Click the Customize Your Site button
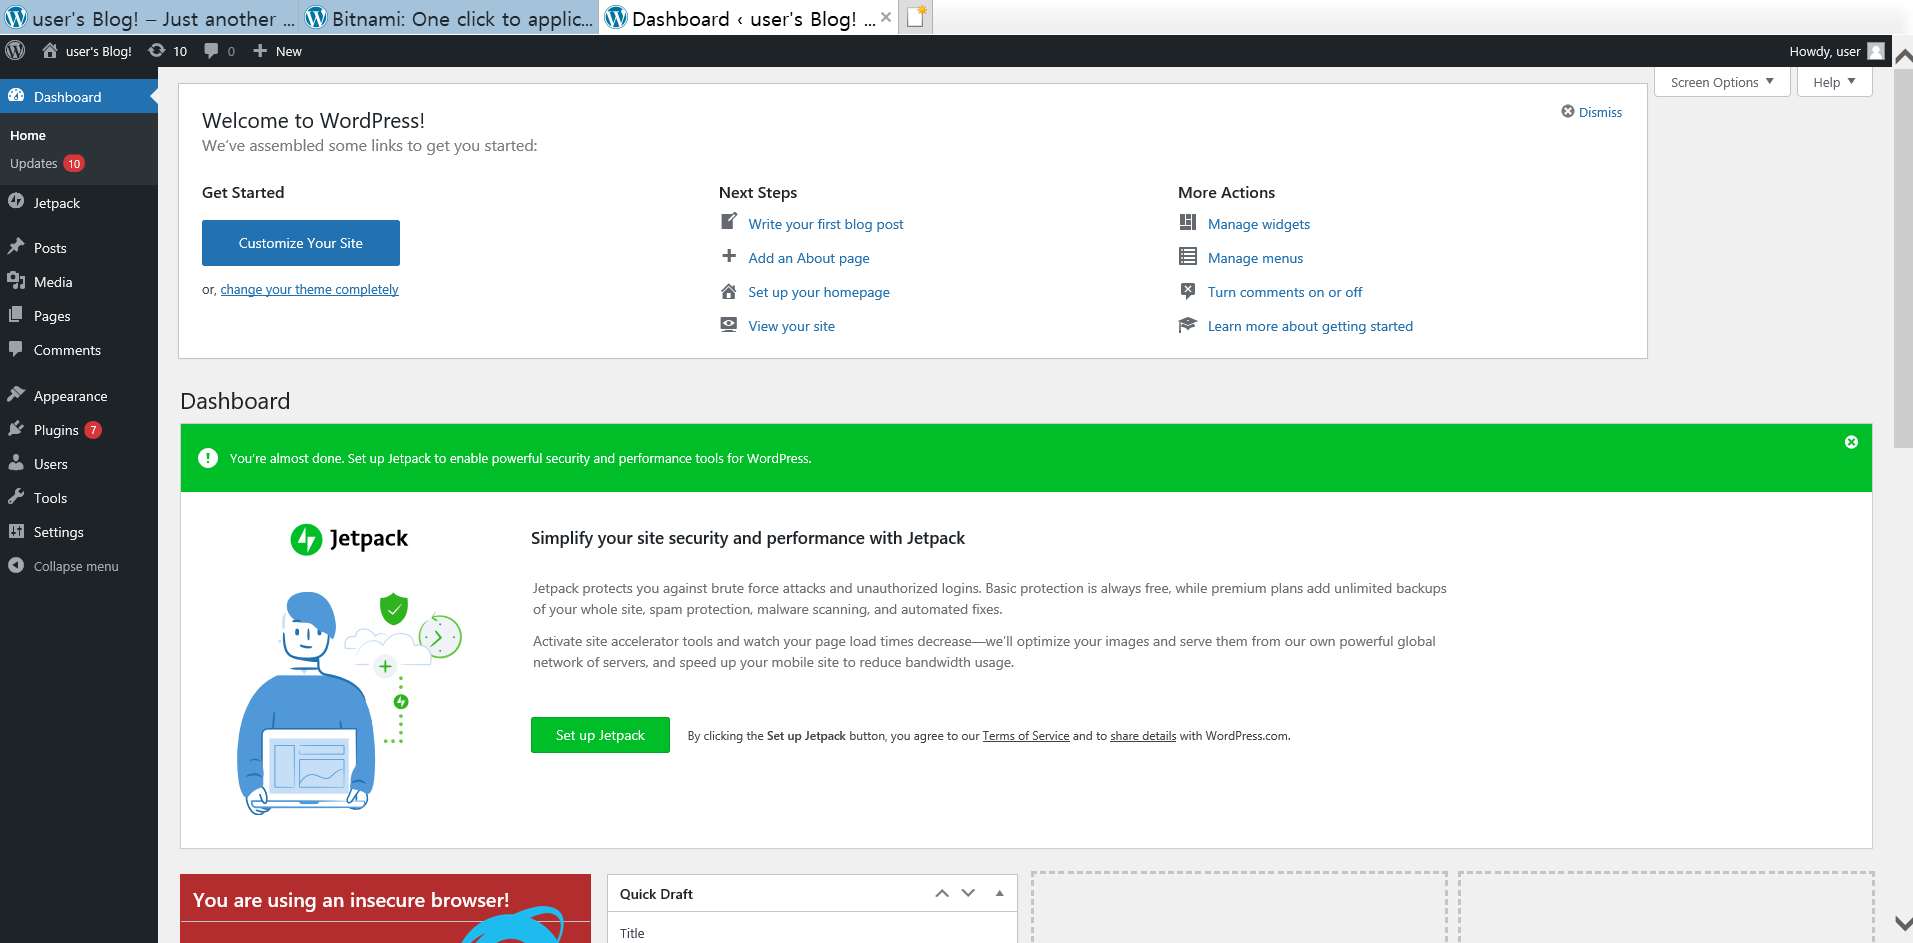1913x943 pixels. pos(301,243)
